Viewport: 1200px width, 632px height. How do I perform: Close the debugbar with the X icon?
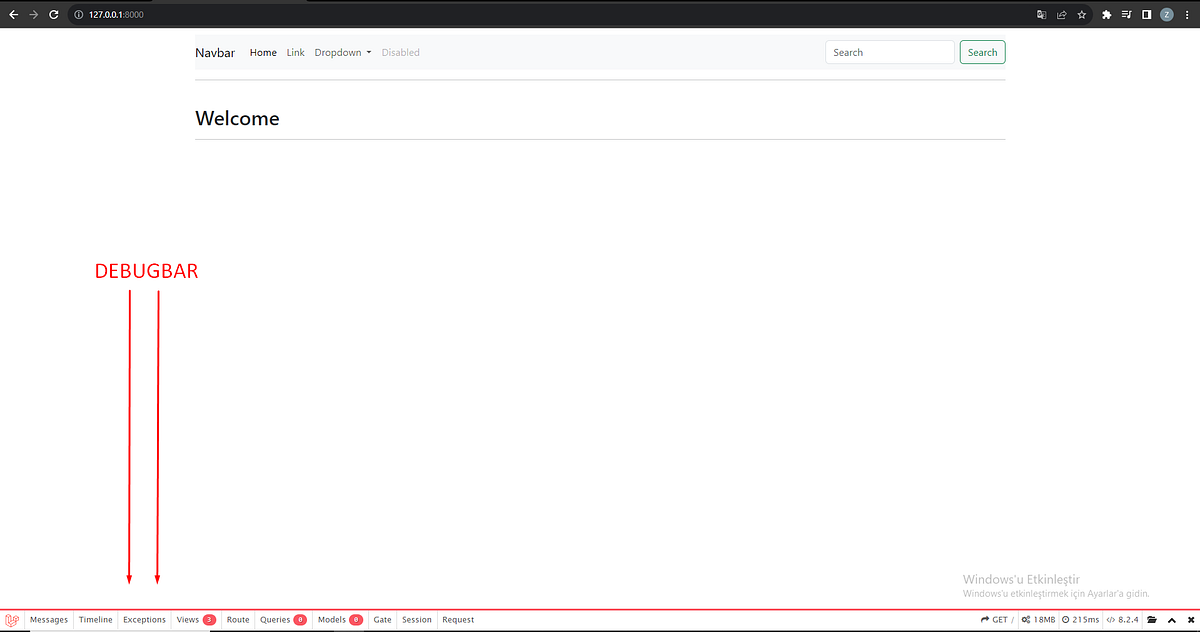tap(1189, 619)
